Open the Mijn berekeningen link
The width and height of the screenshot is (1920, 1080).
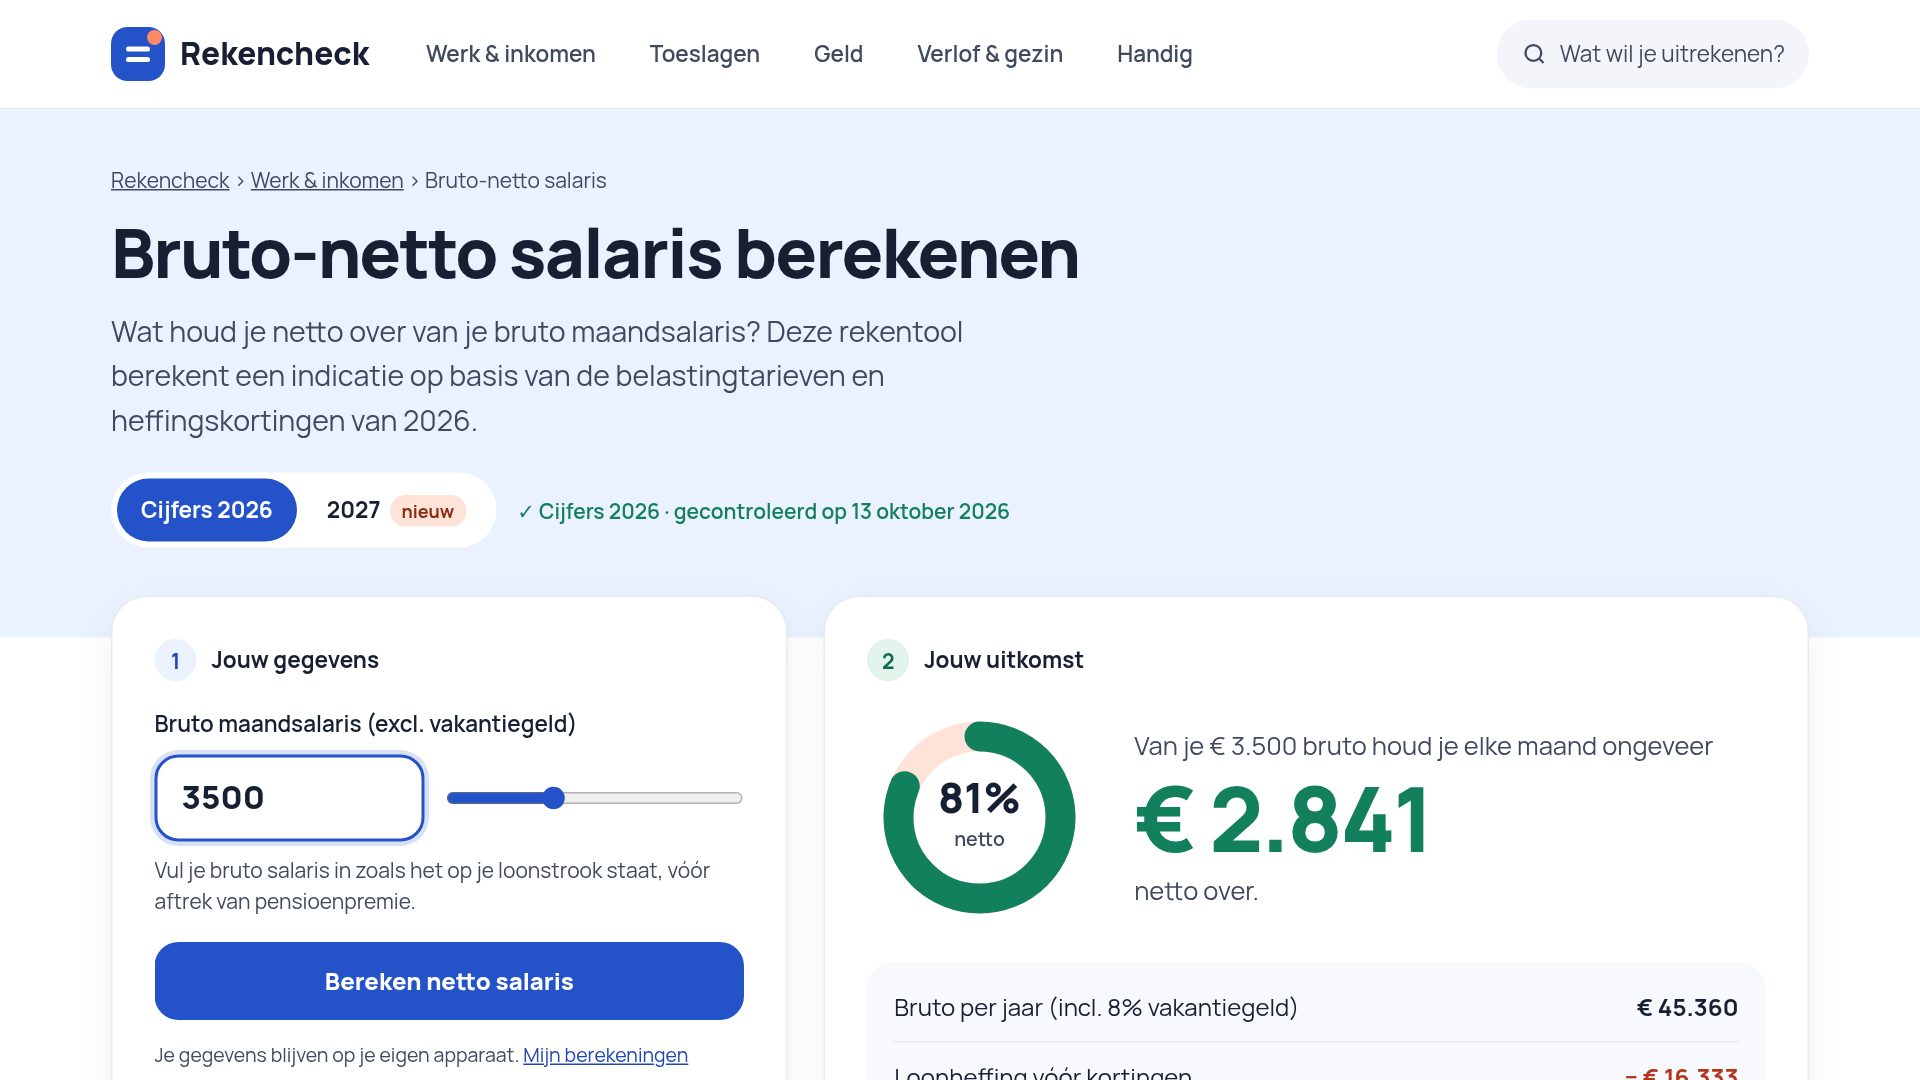[605, 1055]
